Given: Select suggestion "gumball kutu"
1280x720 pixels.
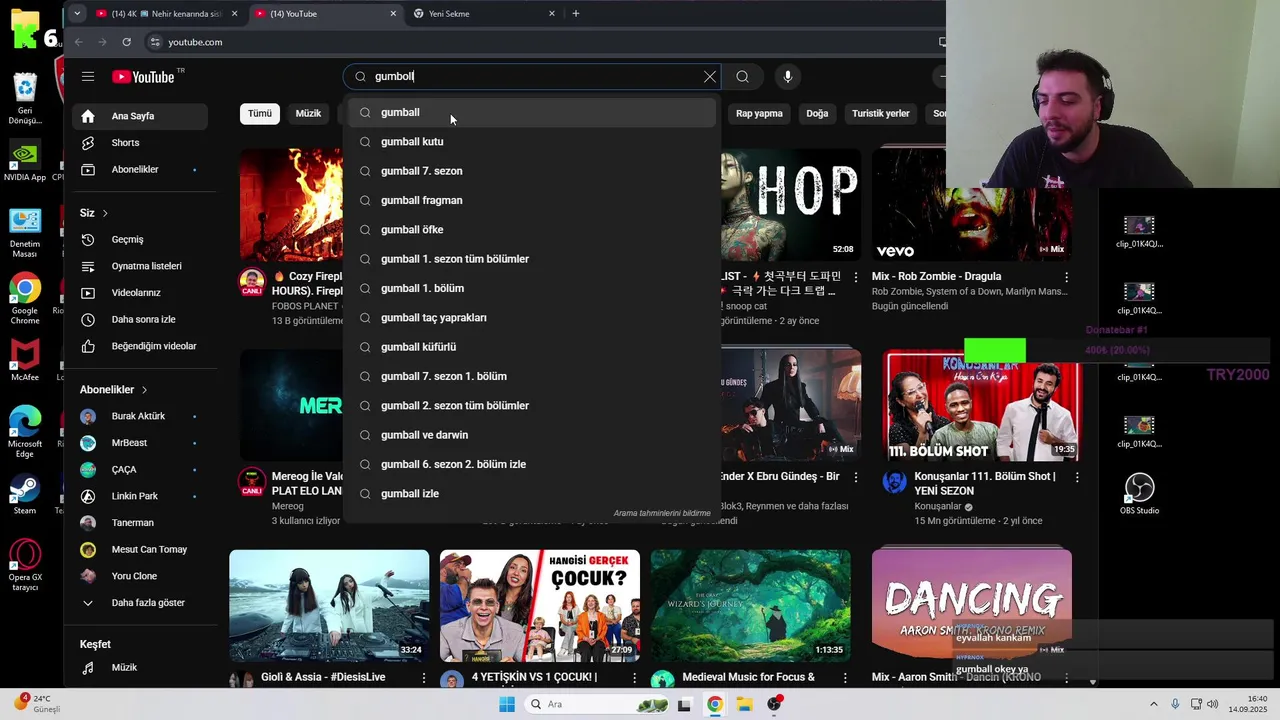Looking at the screenshot, I should [x=531, y=142].
